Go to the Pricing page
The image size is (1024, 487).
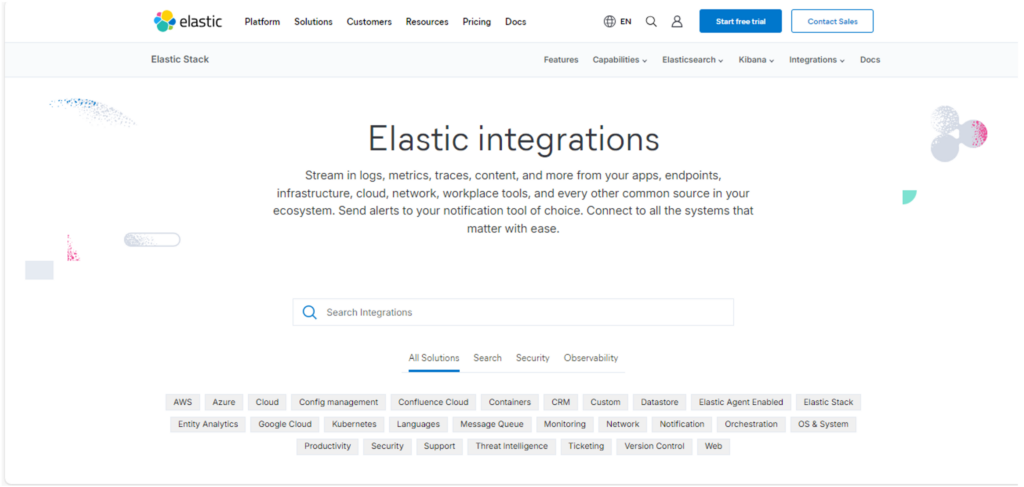(x=477, y=22)
